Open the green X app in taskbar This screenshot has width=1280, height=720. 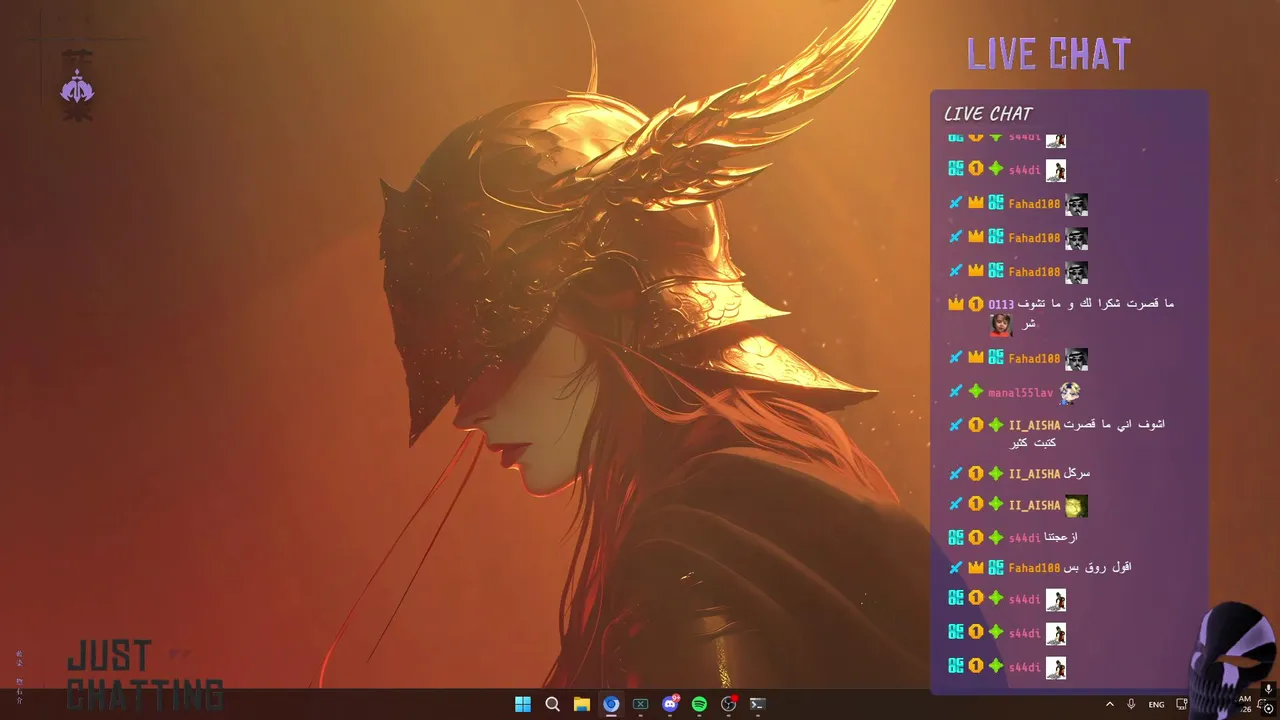coord(641,704)
